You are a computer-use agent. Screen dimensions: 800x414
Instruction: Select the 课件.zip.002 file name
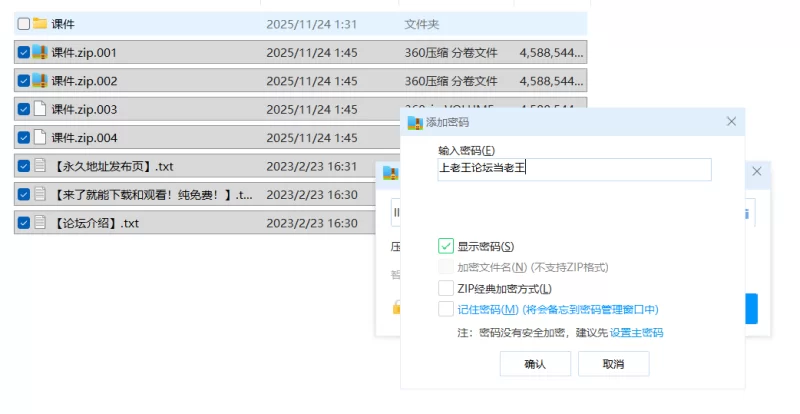click(x=84, y=81)
